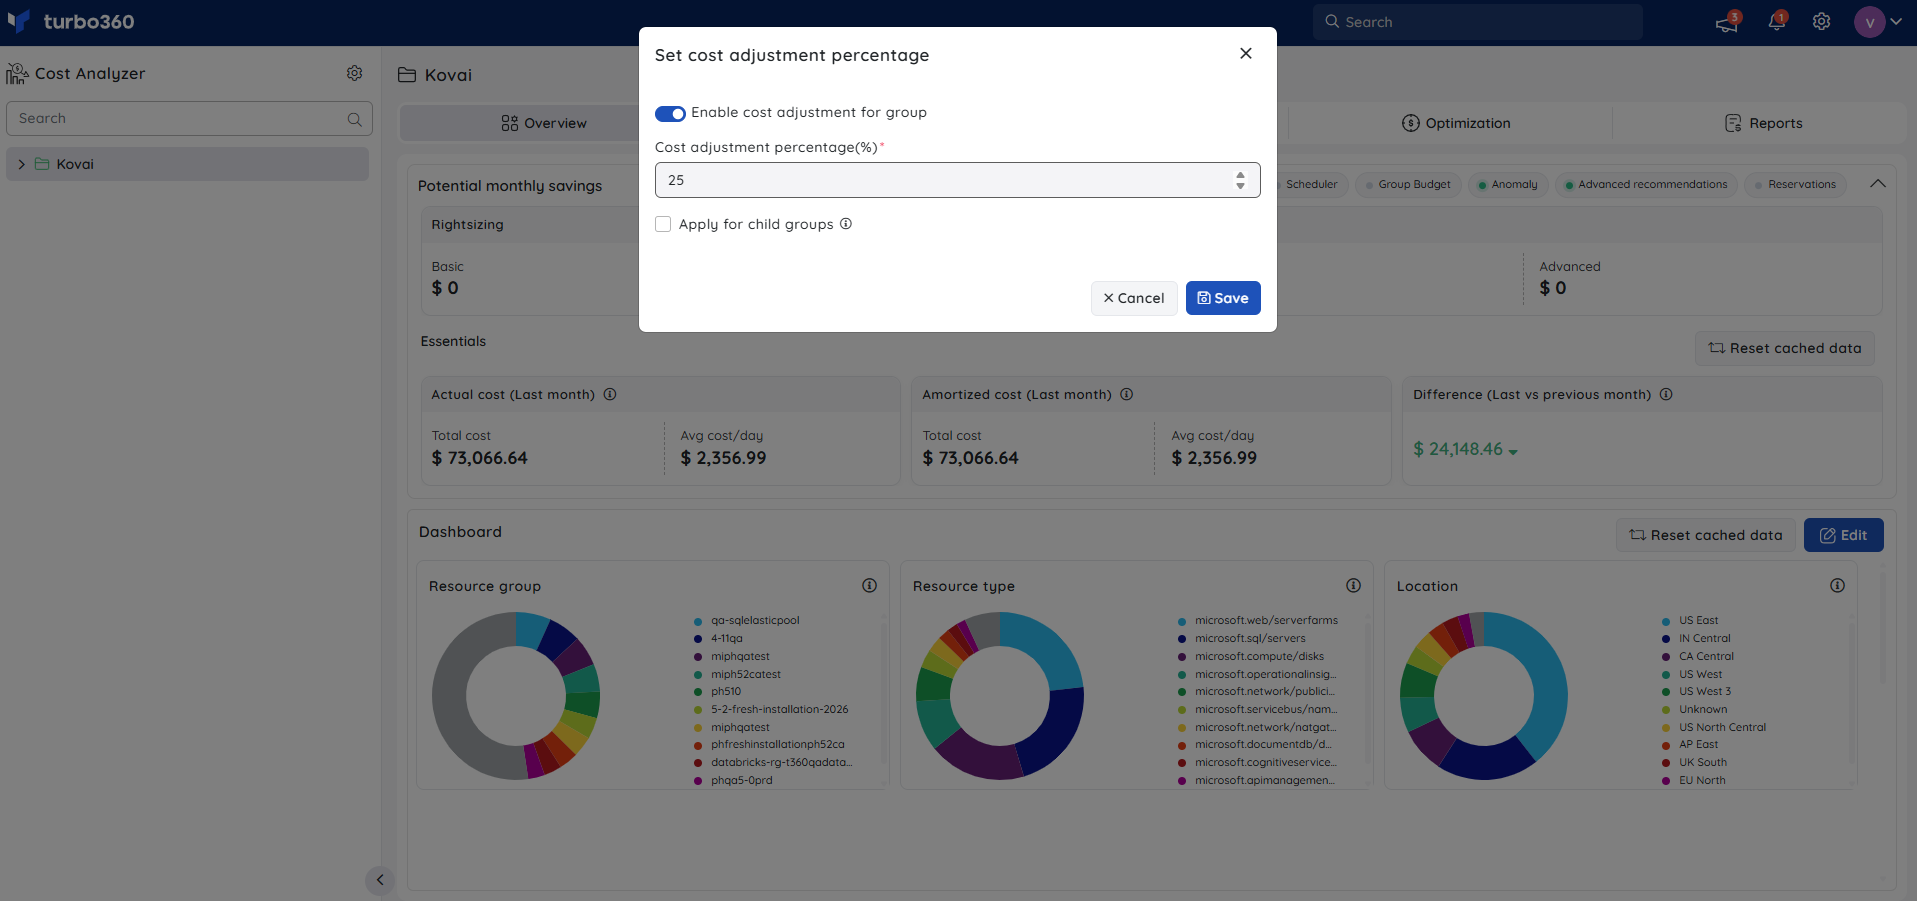The width and height of the screenshot is (1917, 901).
Task: Click info icon next to Actual cost
Action: click(610, 395)
